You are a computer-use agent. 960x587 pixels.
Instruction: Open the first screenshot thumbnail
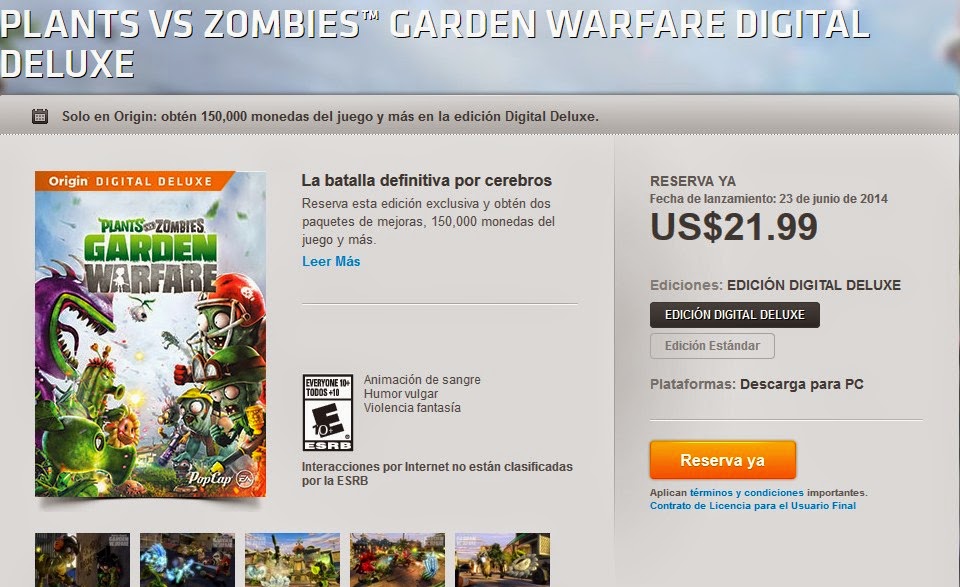pyautogui.click(x=83, y=560)
